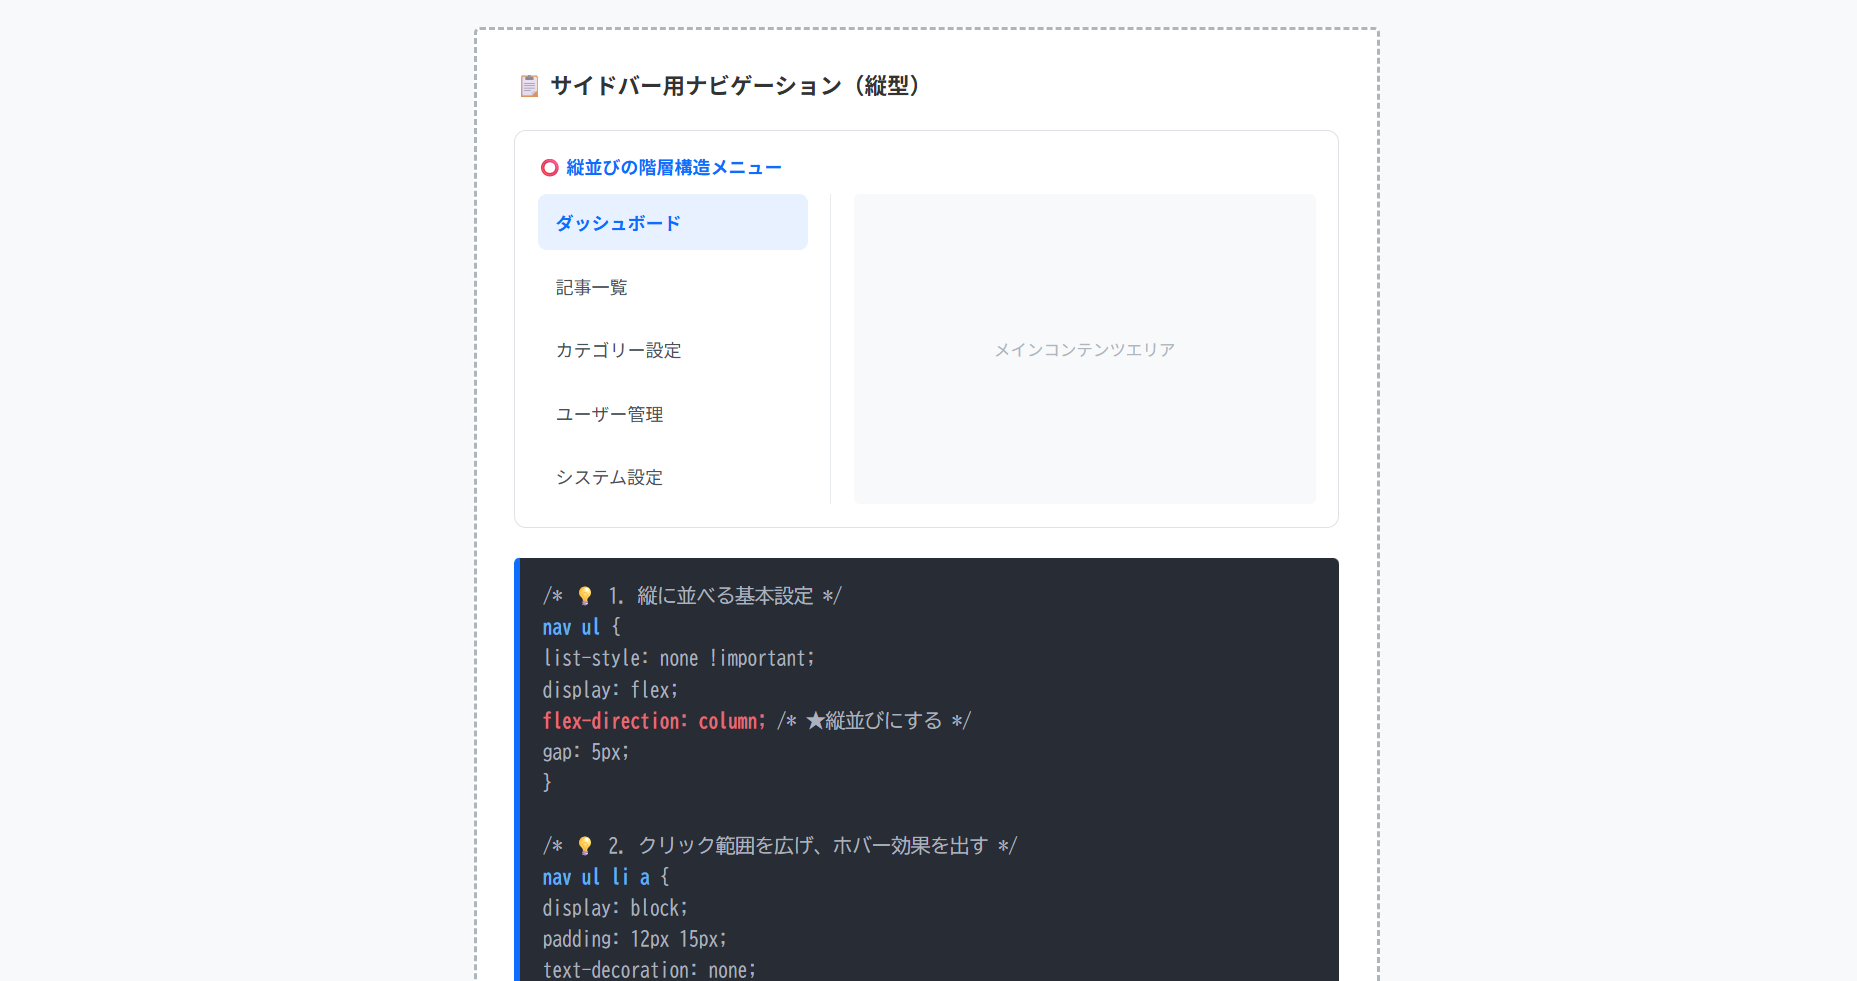Image resolution: width=1857 pixels, height=981 pixels.
Task: Click the 縦並びの階層構造メニュー heading text
Action: tap(672, 167)
